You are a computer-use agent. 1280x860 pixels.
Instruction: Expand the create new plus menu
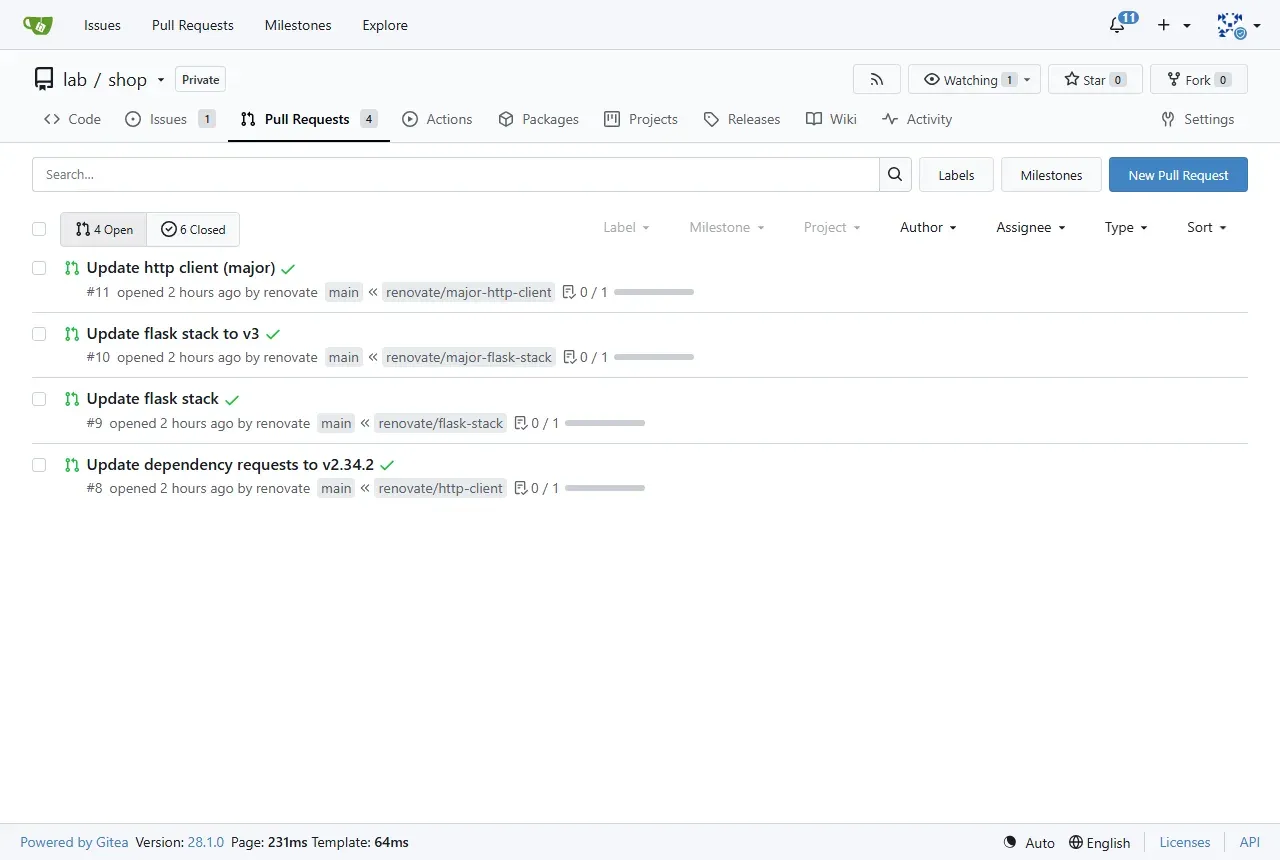click(1174, 25)
